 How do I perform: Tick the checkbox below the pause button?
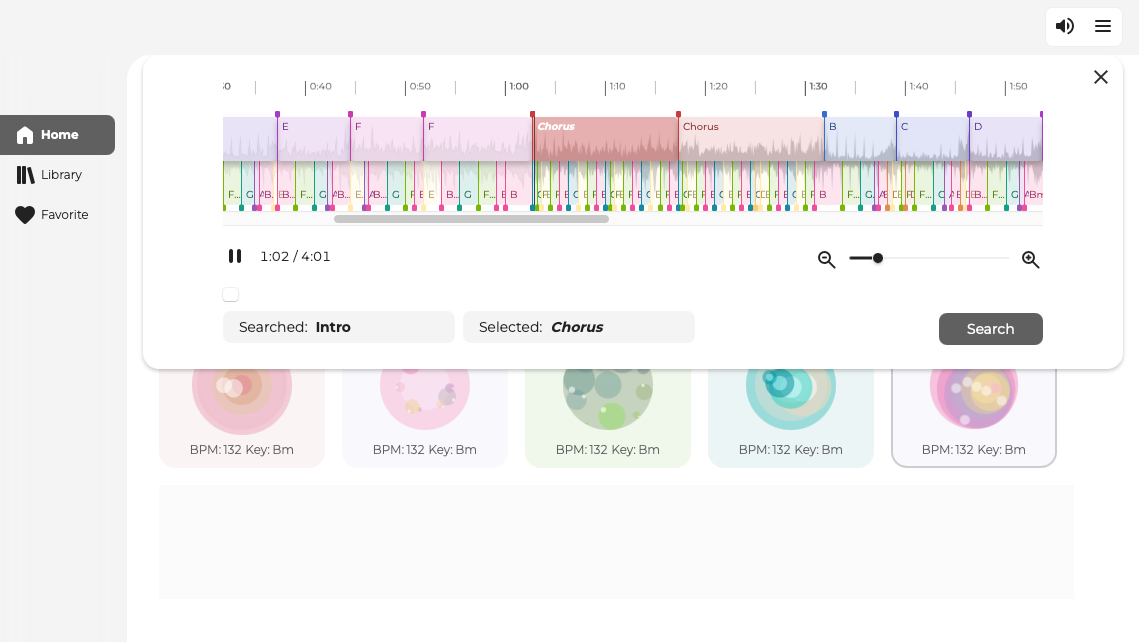231,294
